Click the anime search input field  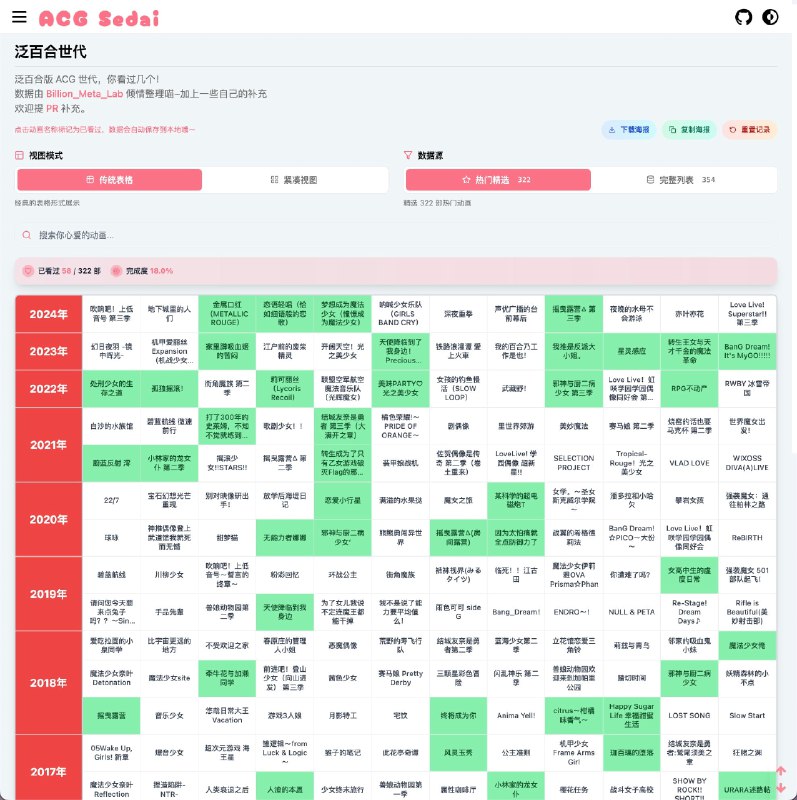point(400,236)
